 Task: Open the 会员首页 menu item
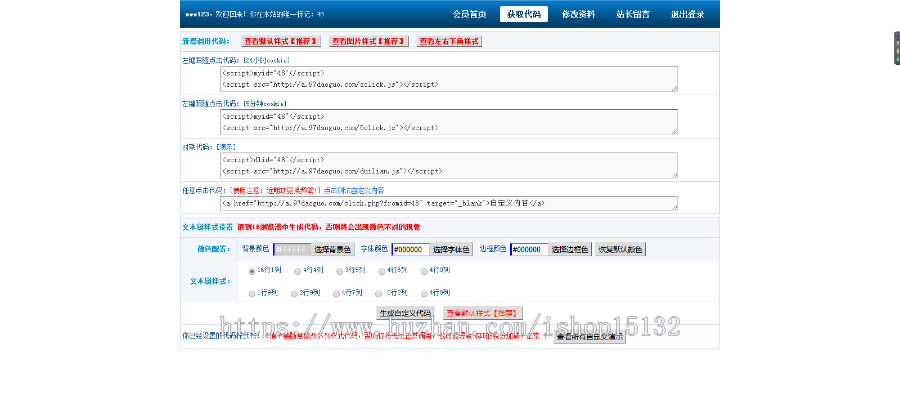pos(469,14)
